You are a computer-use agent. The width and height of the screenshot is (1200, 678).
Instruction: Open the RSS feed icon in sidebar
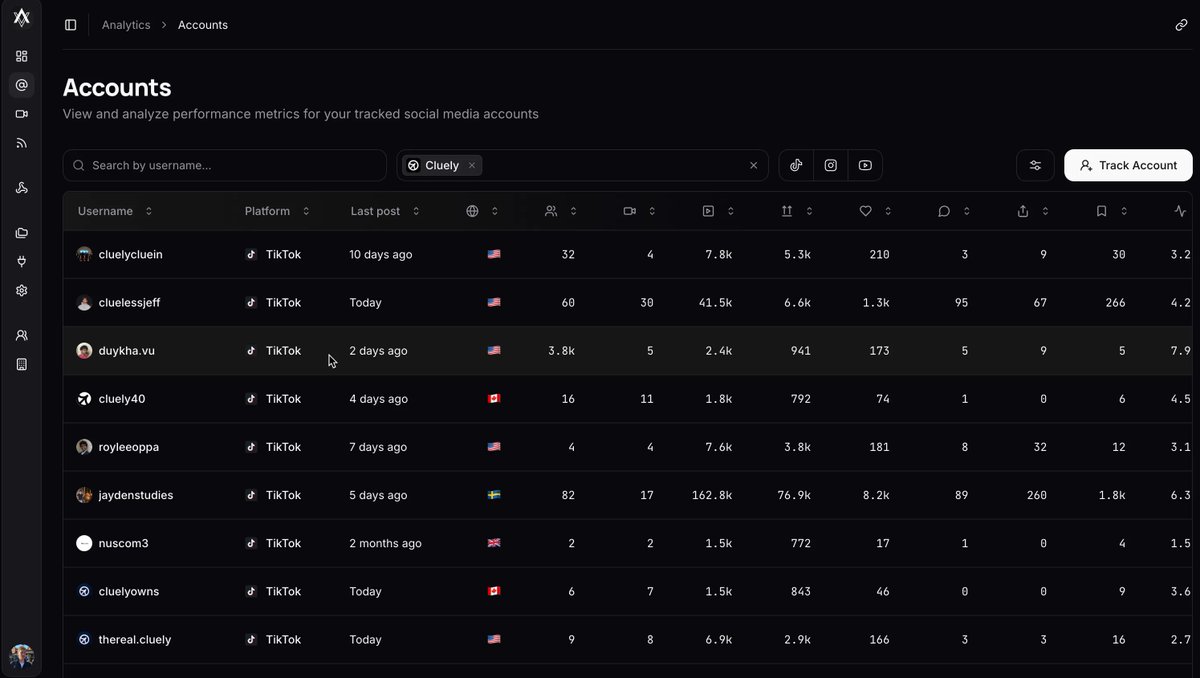point(22,143)
